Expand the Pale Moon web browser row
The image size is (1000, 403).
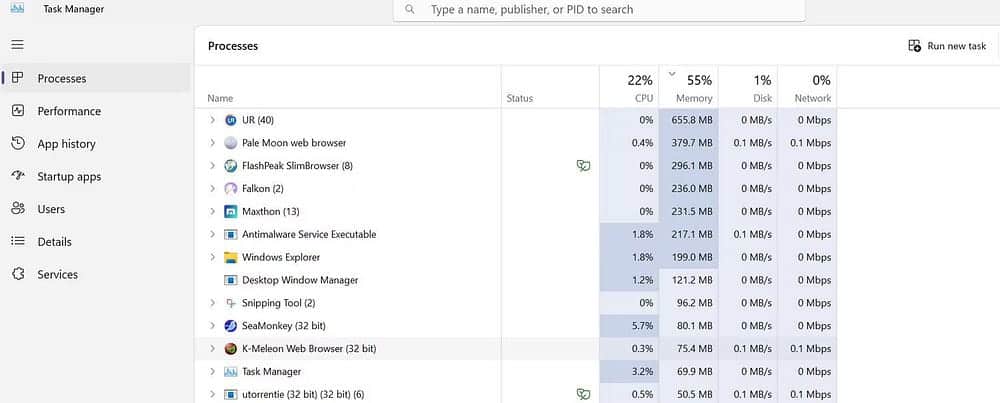(x=212, y=143)
